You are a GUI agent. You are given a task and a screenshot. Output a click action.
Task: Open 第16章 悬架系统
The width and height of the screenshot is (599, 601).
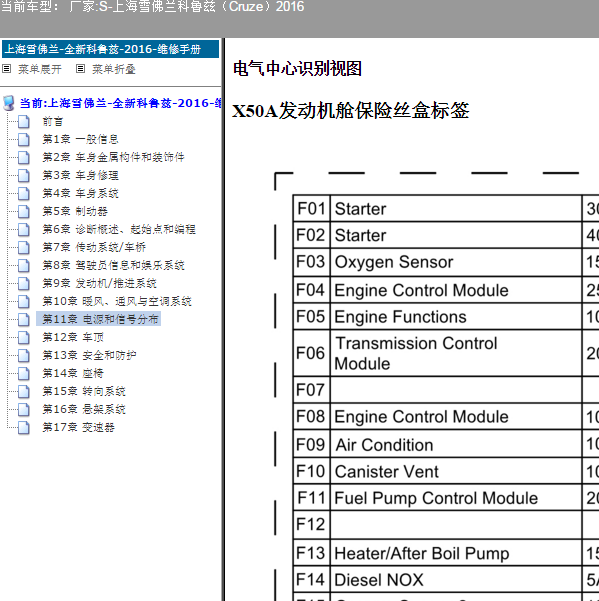[84, 410]
